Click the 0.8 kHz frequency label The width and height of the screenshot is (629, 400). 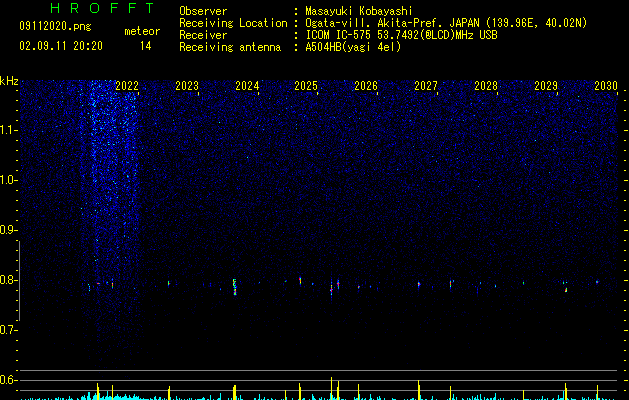(x=9, y=280)
